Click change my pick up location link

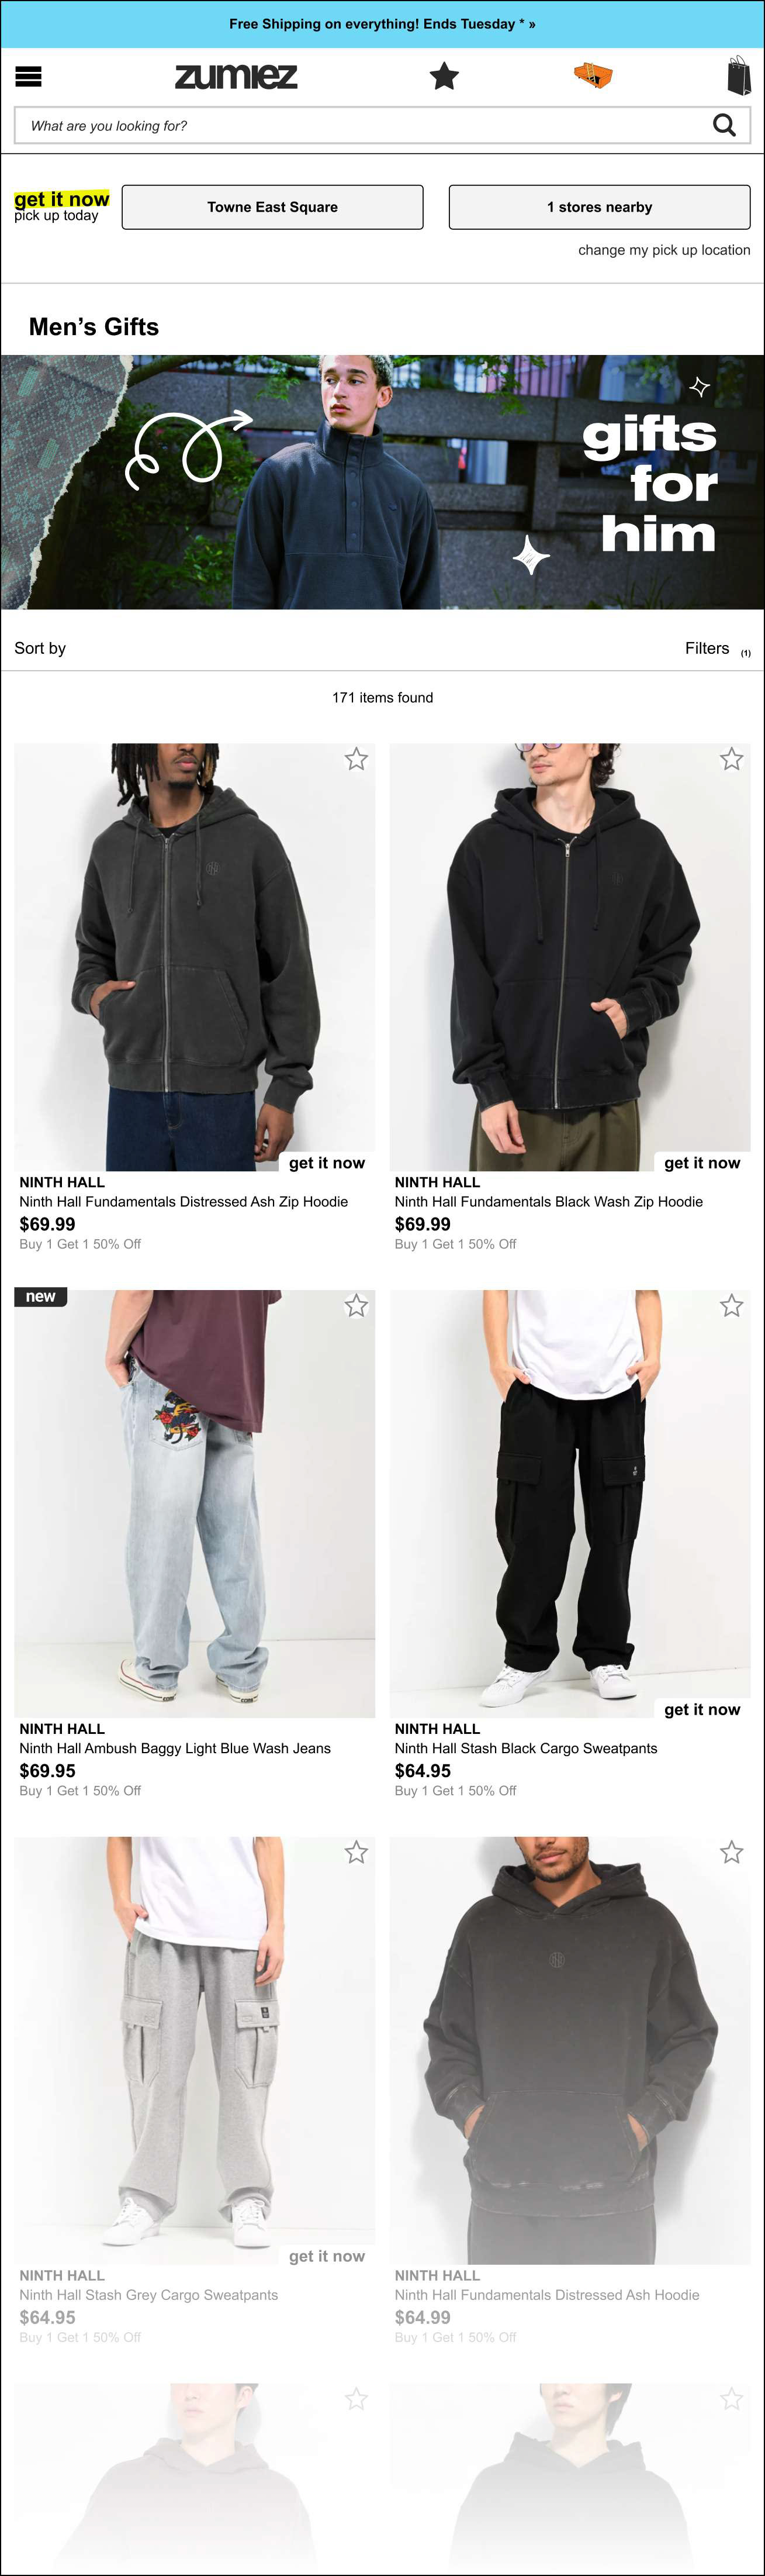click(x=664, y=250)
